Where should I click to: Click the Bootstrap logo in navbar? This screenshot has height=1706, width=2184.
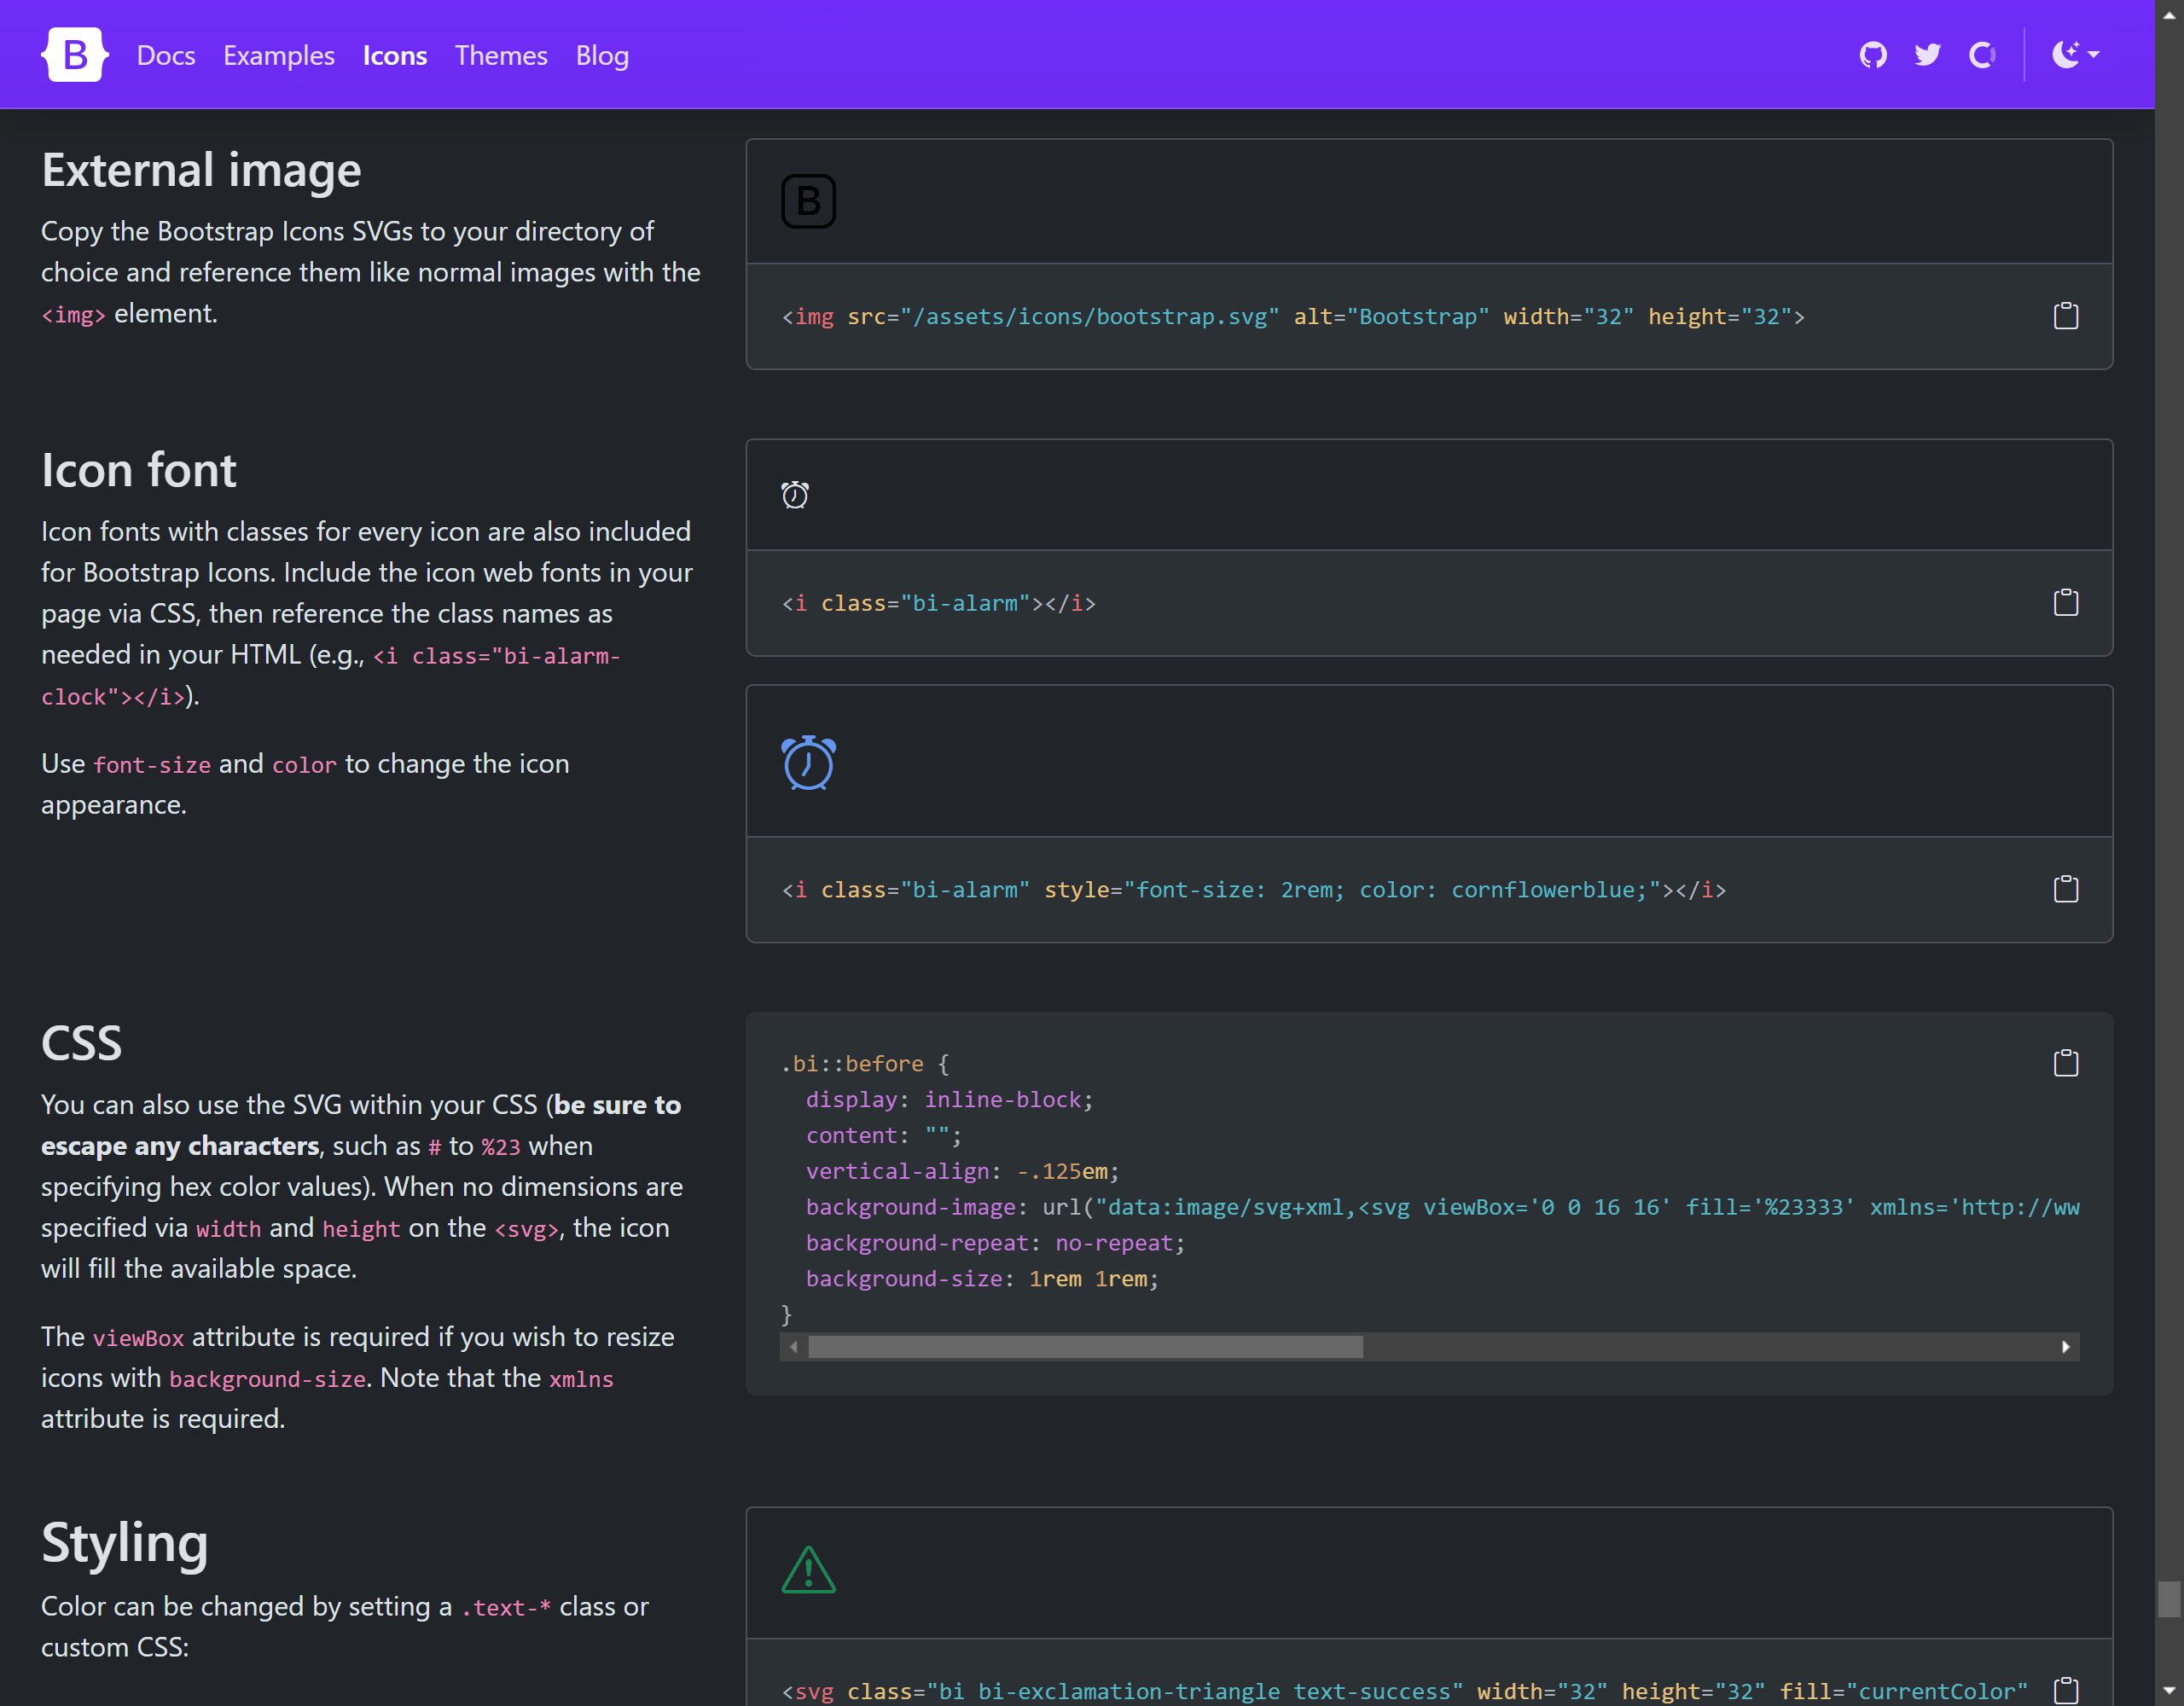point(75,55)
